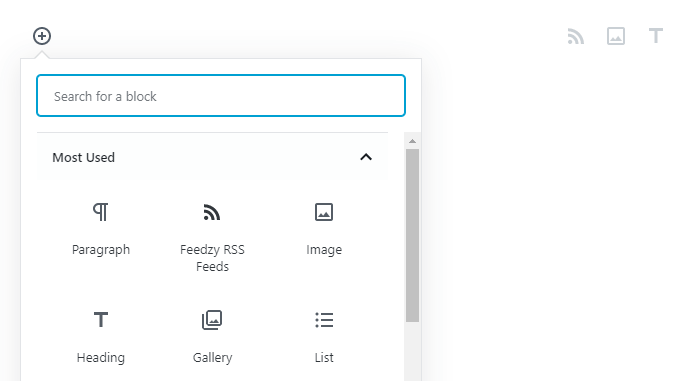The height and width of the screenshot is (381, 700).
Task: Click the faded Heading T shortcut at top right
Action: tap(655, 36)
